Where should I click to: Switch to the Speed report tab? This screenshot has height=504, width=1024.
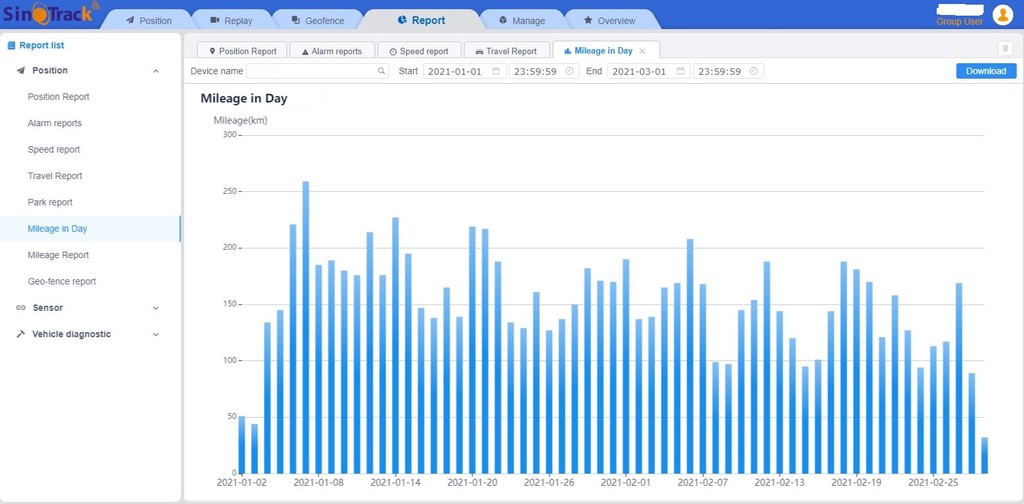pyautogui.click(x=419, y=51)
